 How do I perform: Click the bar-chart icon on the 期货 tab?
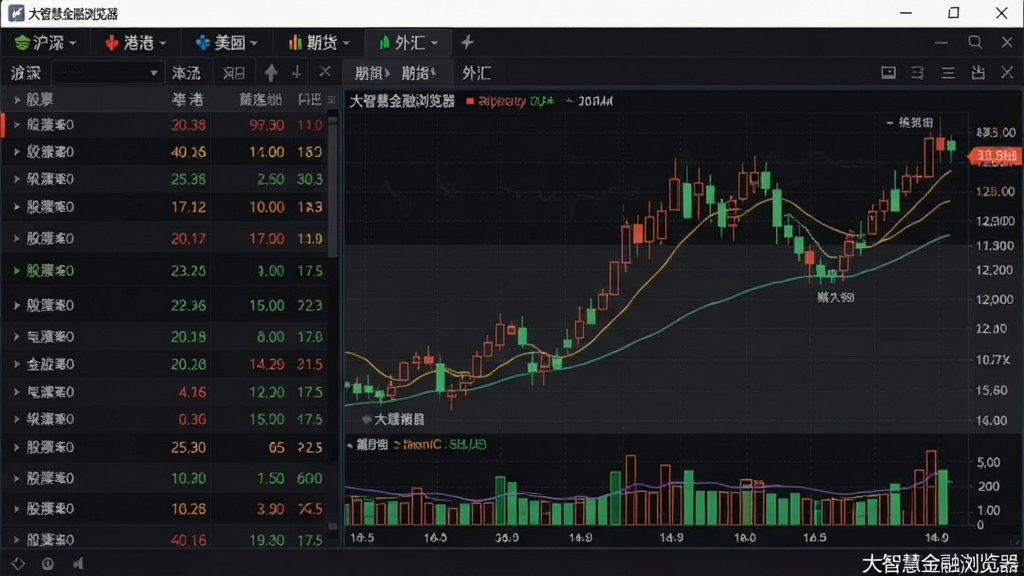point(295,43)
